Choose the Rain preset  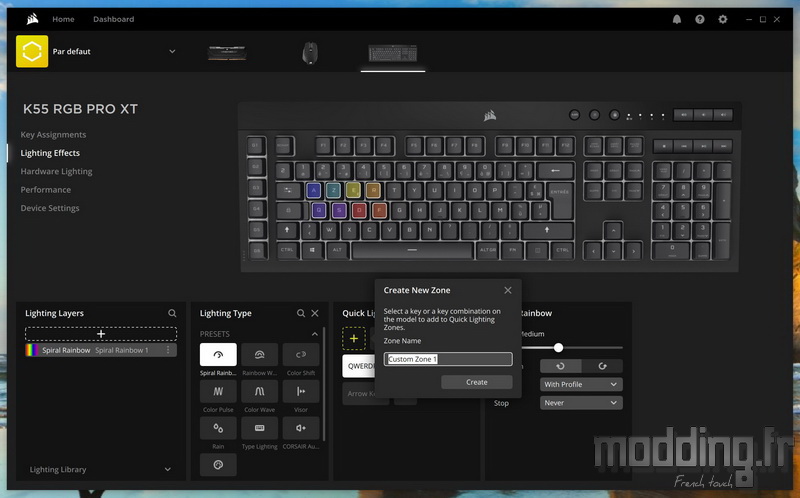click(218, 428)
